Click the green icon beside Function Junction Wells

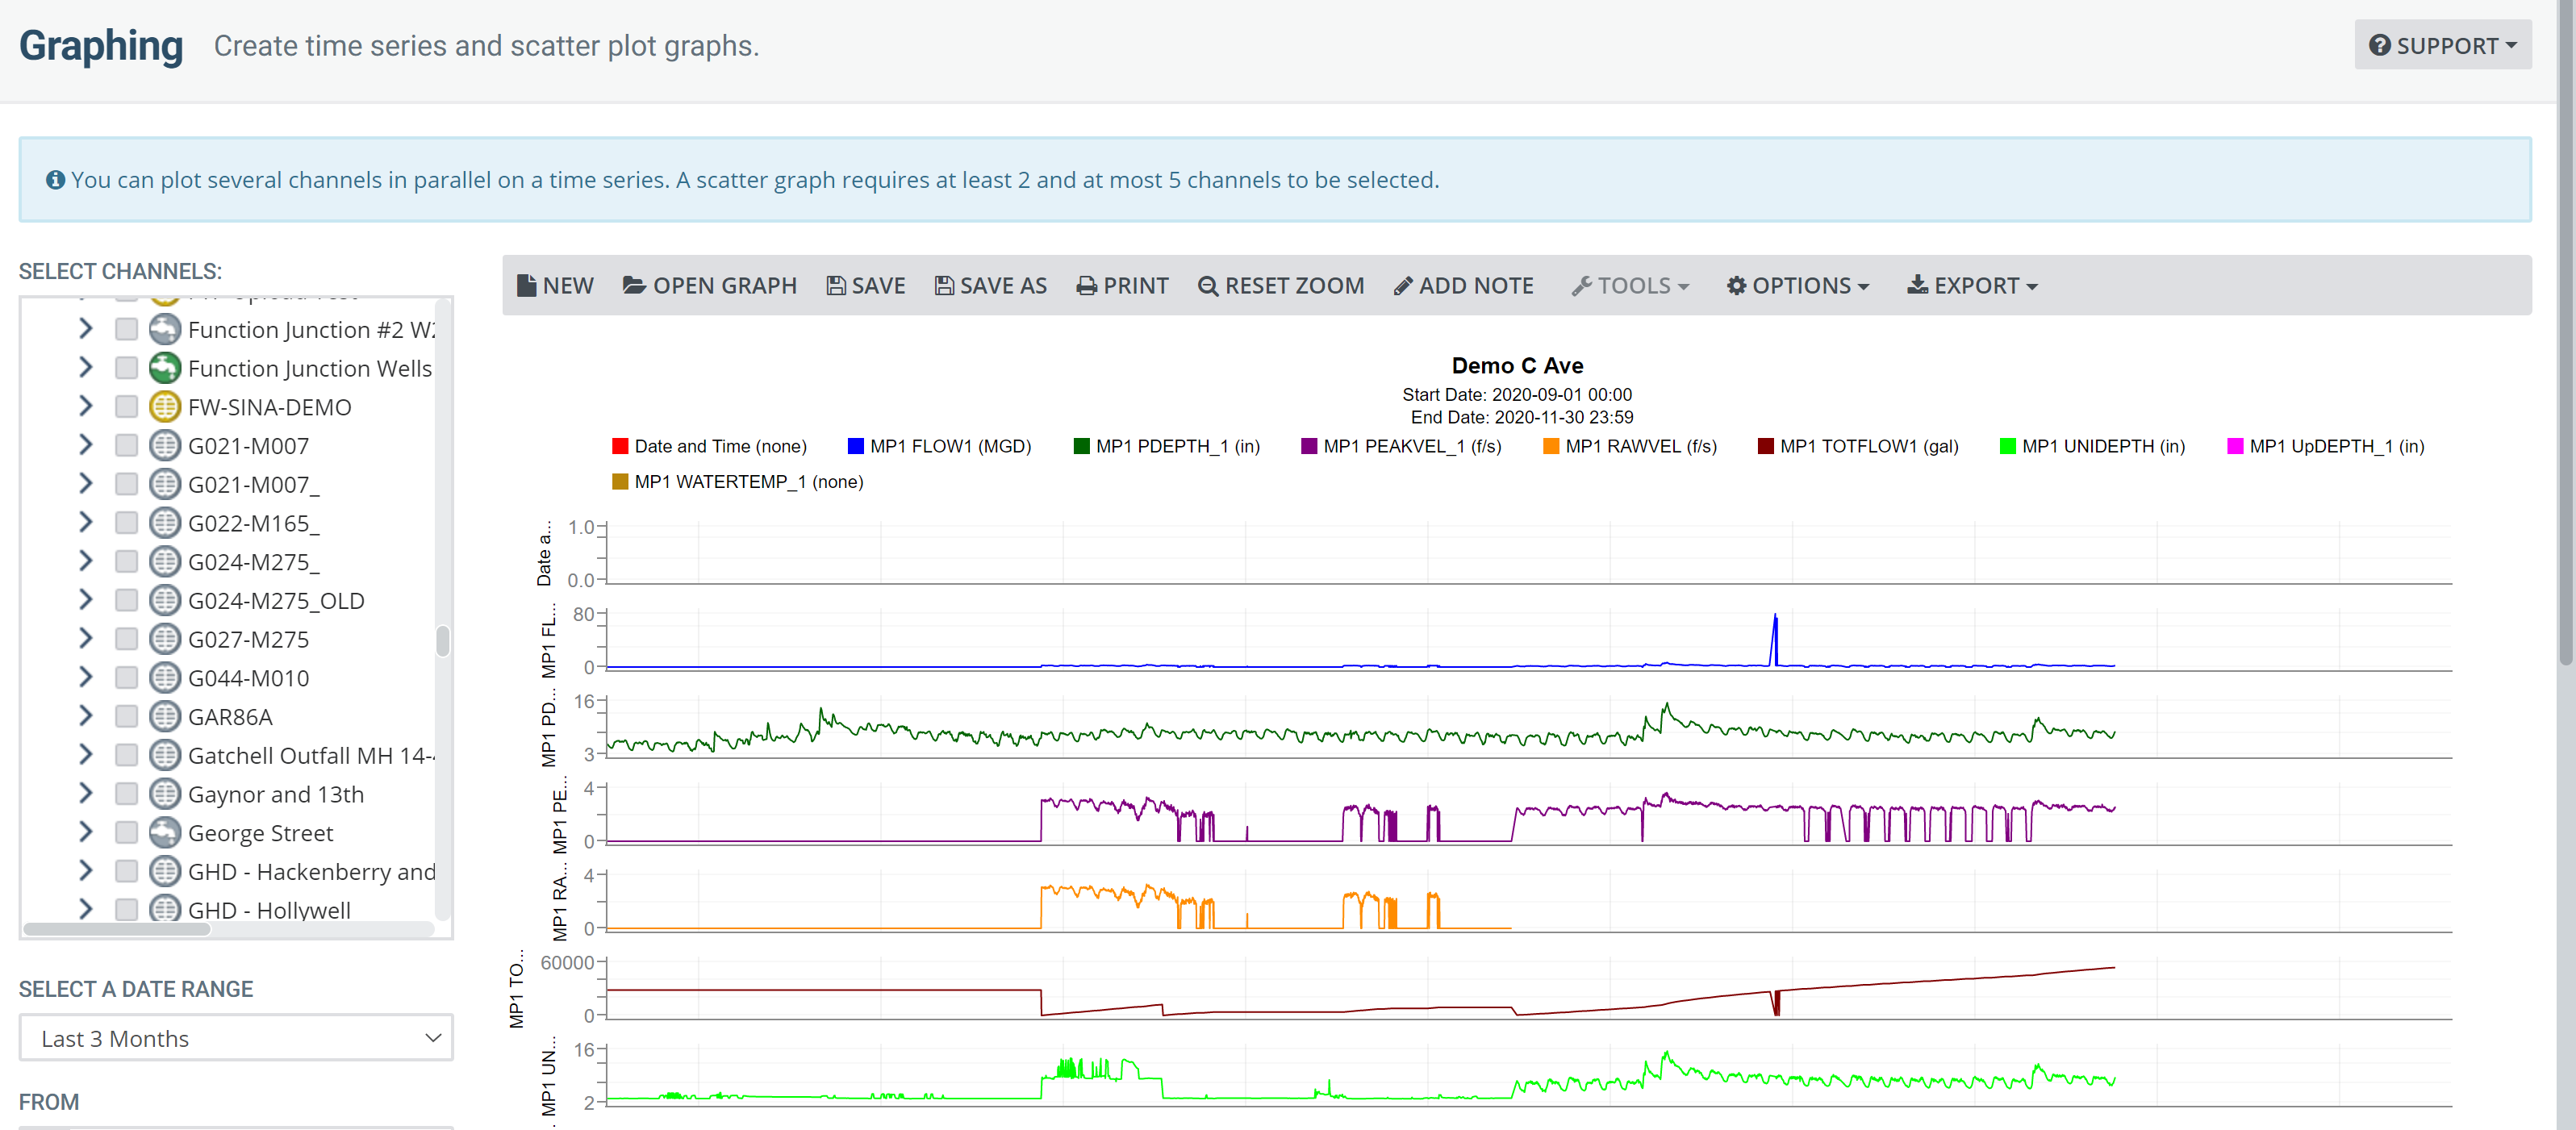coord(165,368)
